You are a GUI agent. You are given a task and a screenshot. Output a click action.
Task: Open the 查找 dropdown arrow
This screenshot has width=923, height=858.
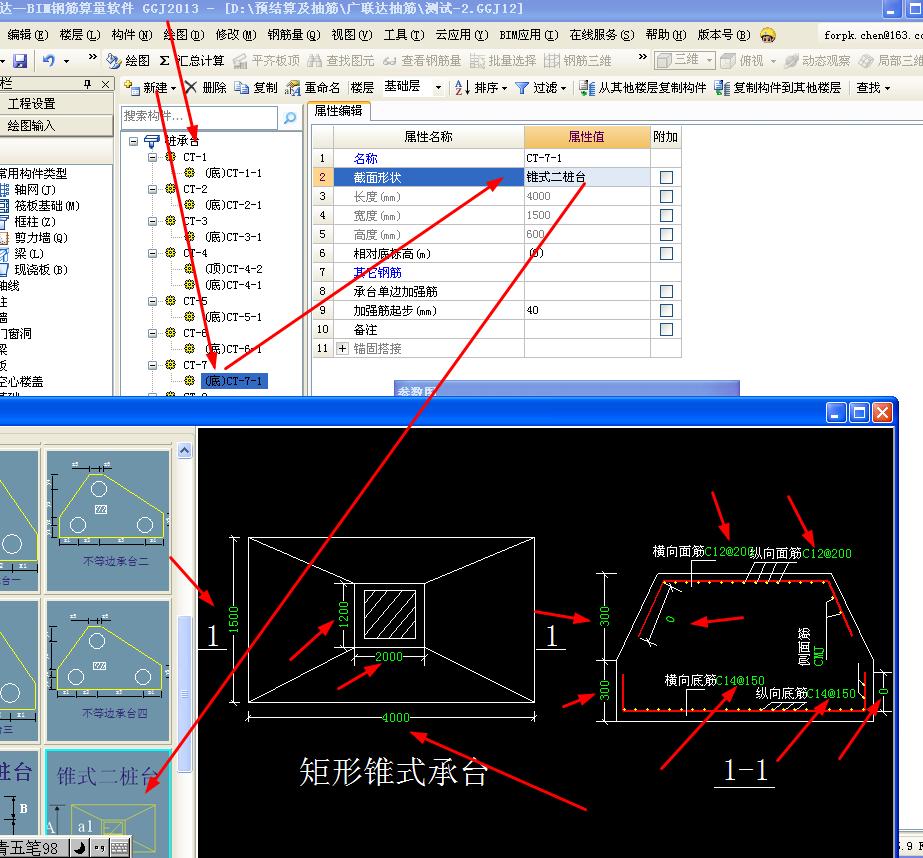click(x=887, y=88)
